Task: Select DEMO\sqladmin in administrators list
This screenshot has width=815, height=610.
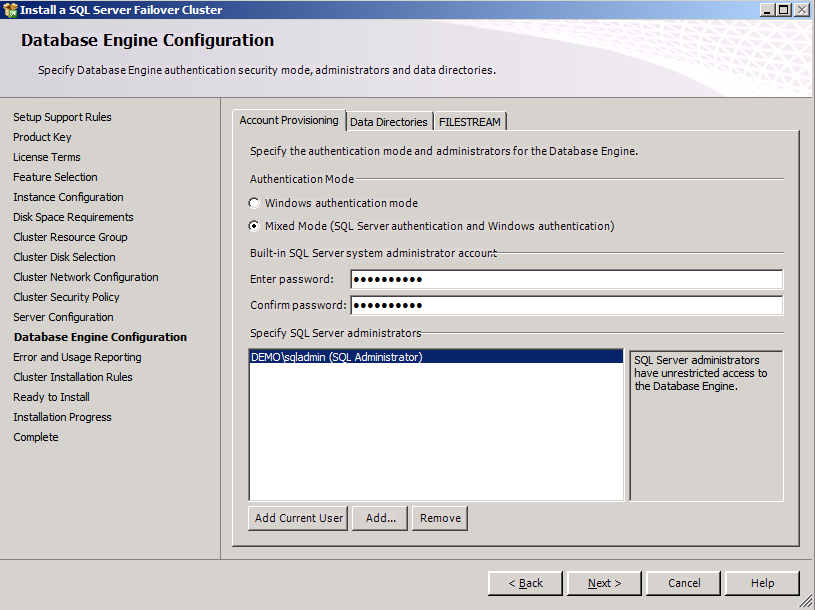Action: click(436, 357)
